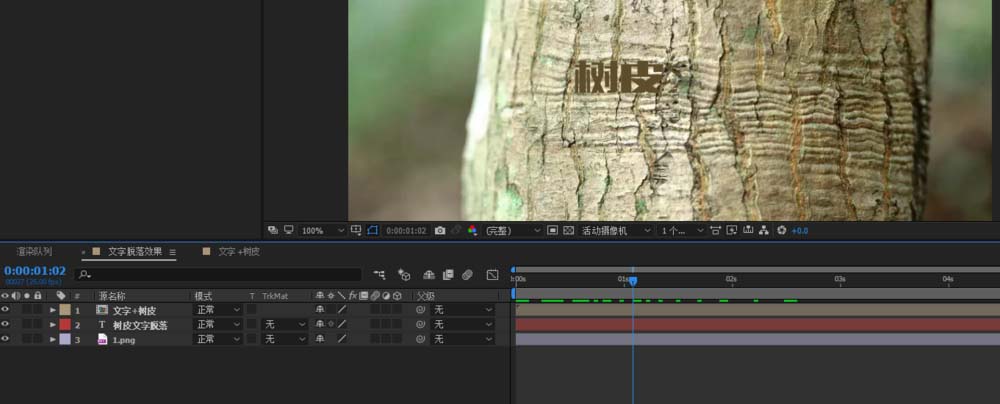
Task: Toggle hide shy layers icon
Action: pos(429,274)
